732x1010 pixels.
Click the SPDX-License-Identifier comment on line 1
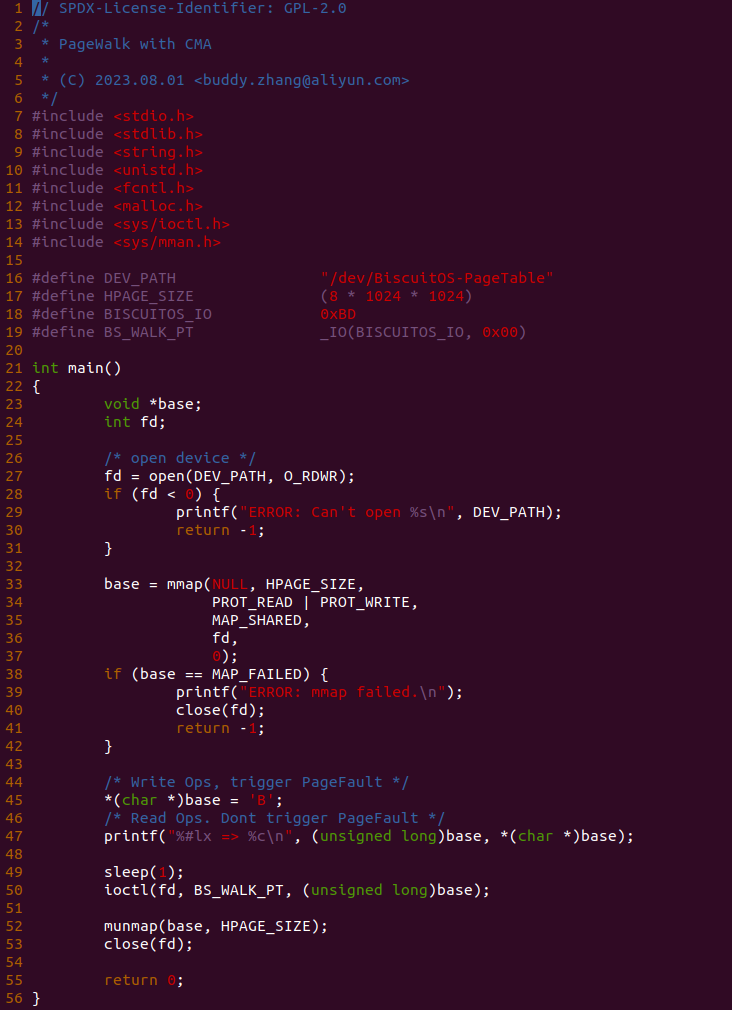189,8
